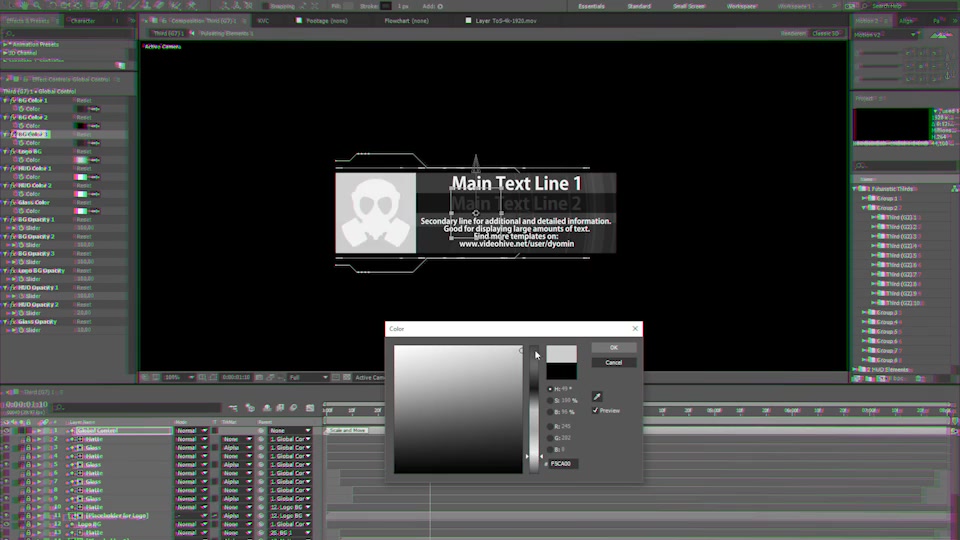Click OK in the Color dialog
Viewport: 960px width, 540px height.
613,348
